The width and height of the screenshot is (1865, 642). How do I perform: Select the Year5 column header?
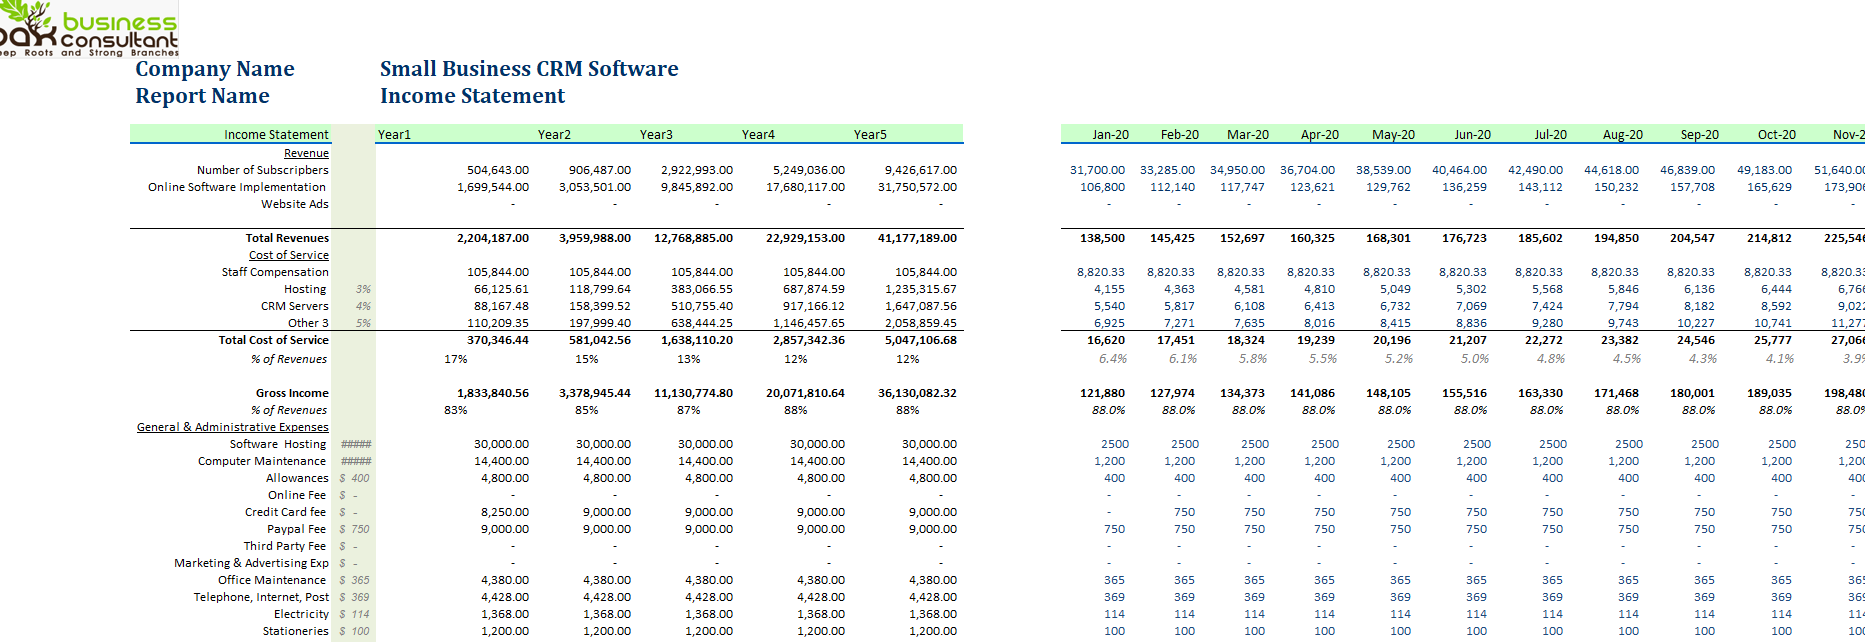tap(870, 135)
